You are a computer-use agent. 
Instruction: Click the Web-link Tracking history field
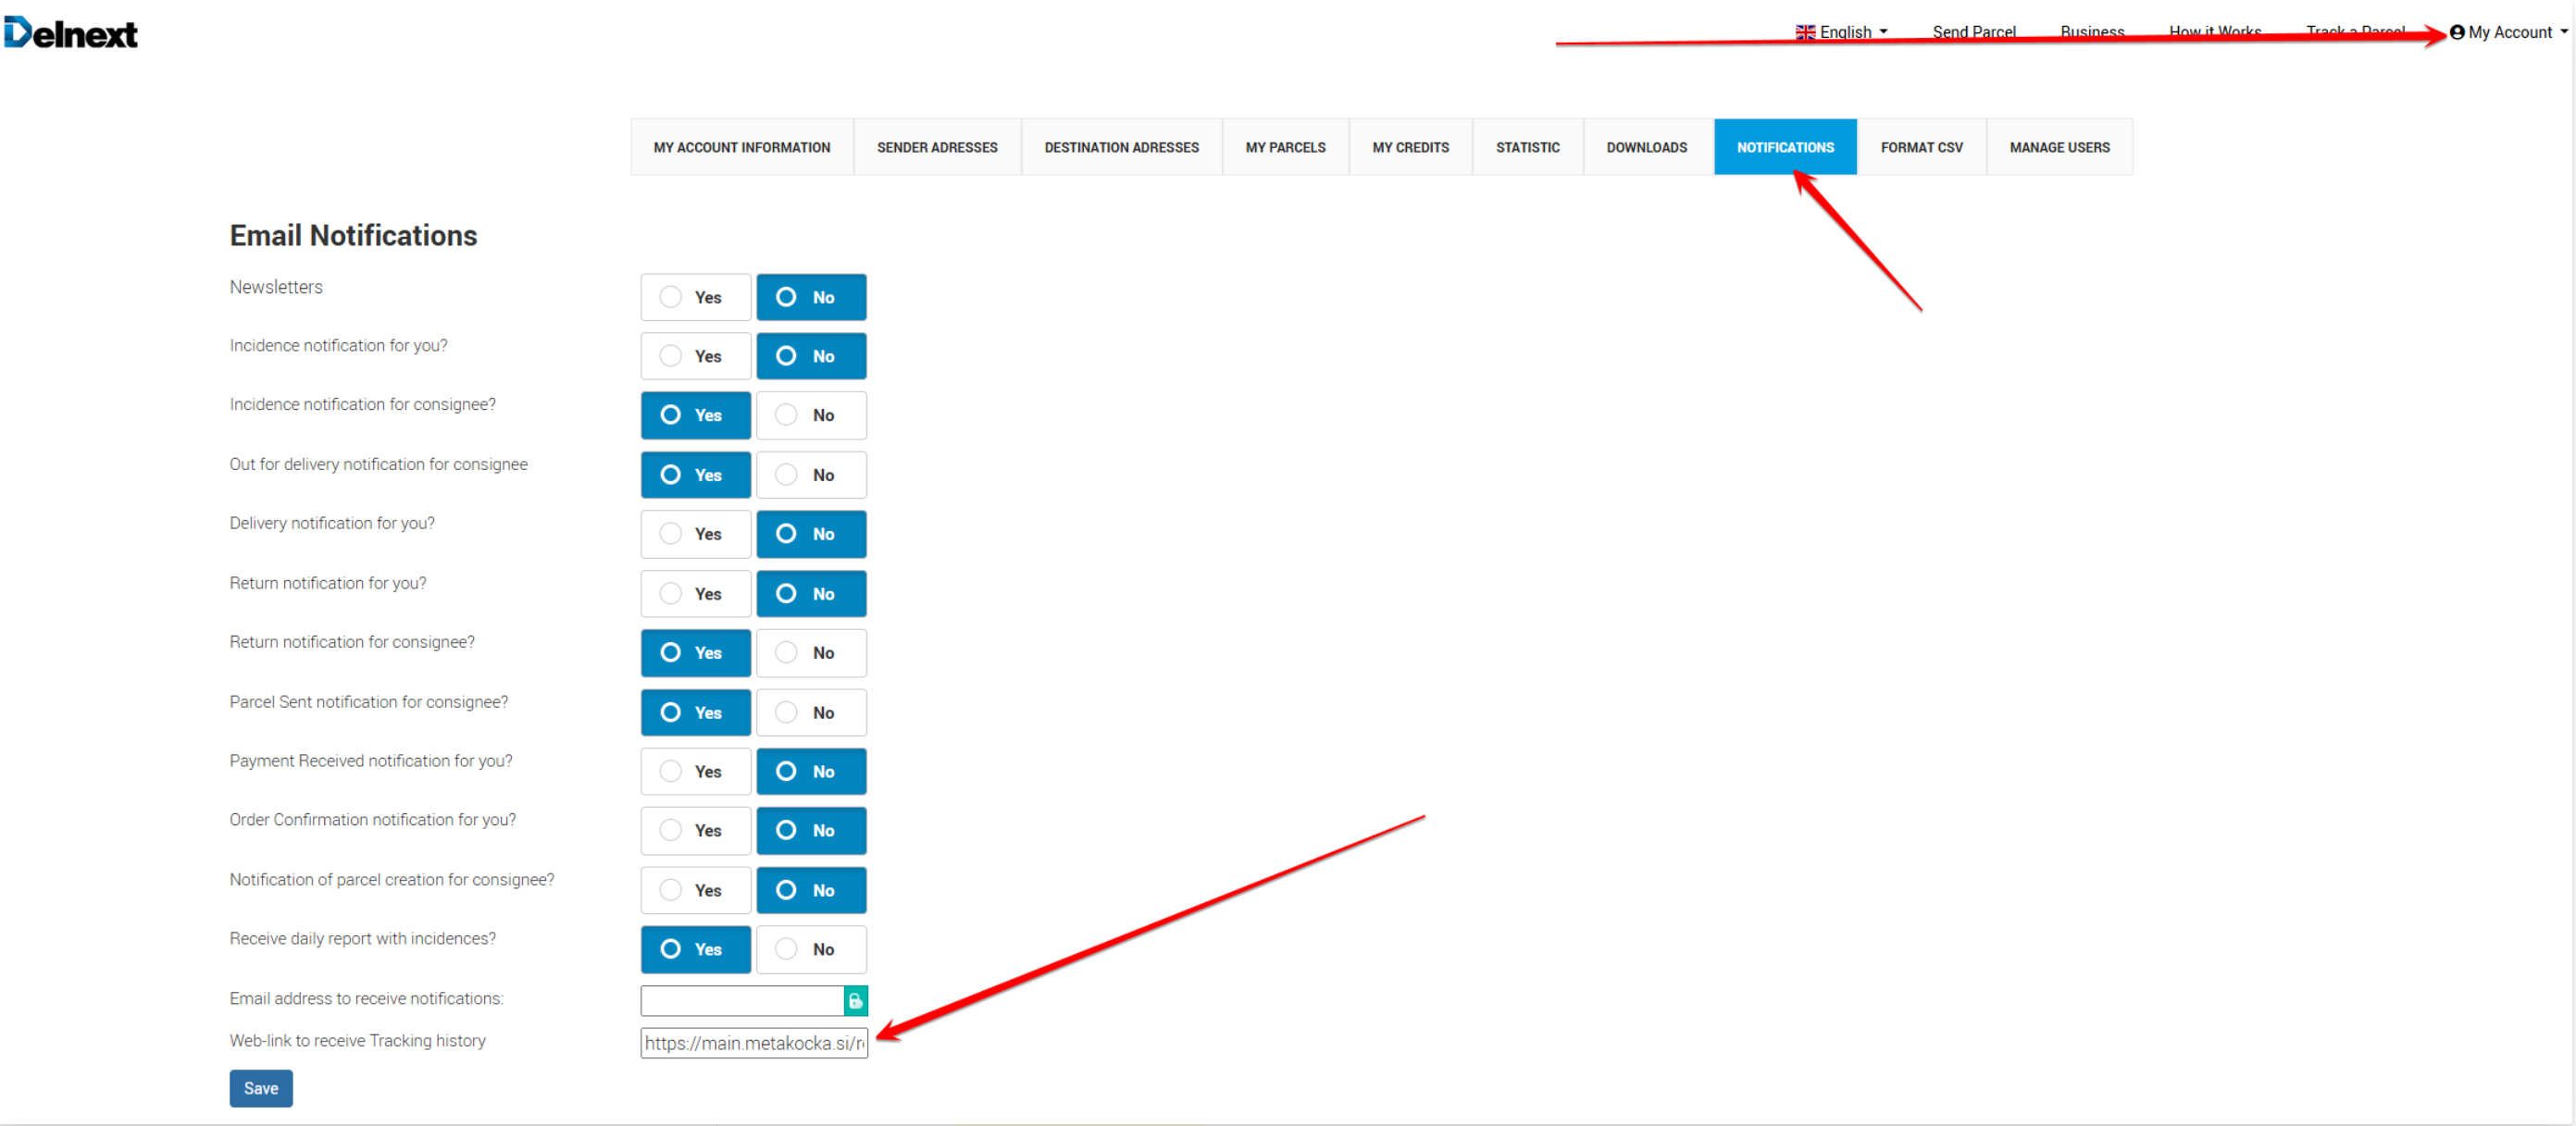pyautogui.click(x=753, y=1042)
